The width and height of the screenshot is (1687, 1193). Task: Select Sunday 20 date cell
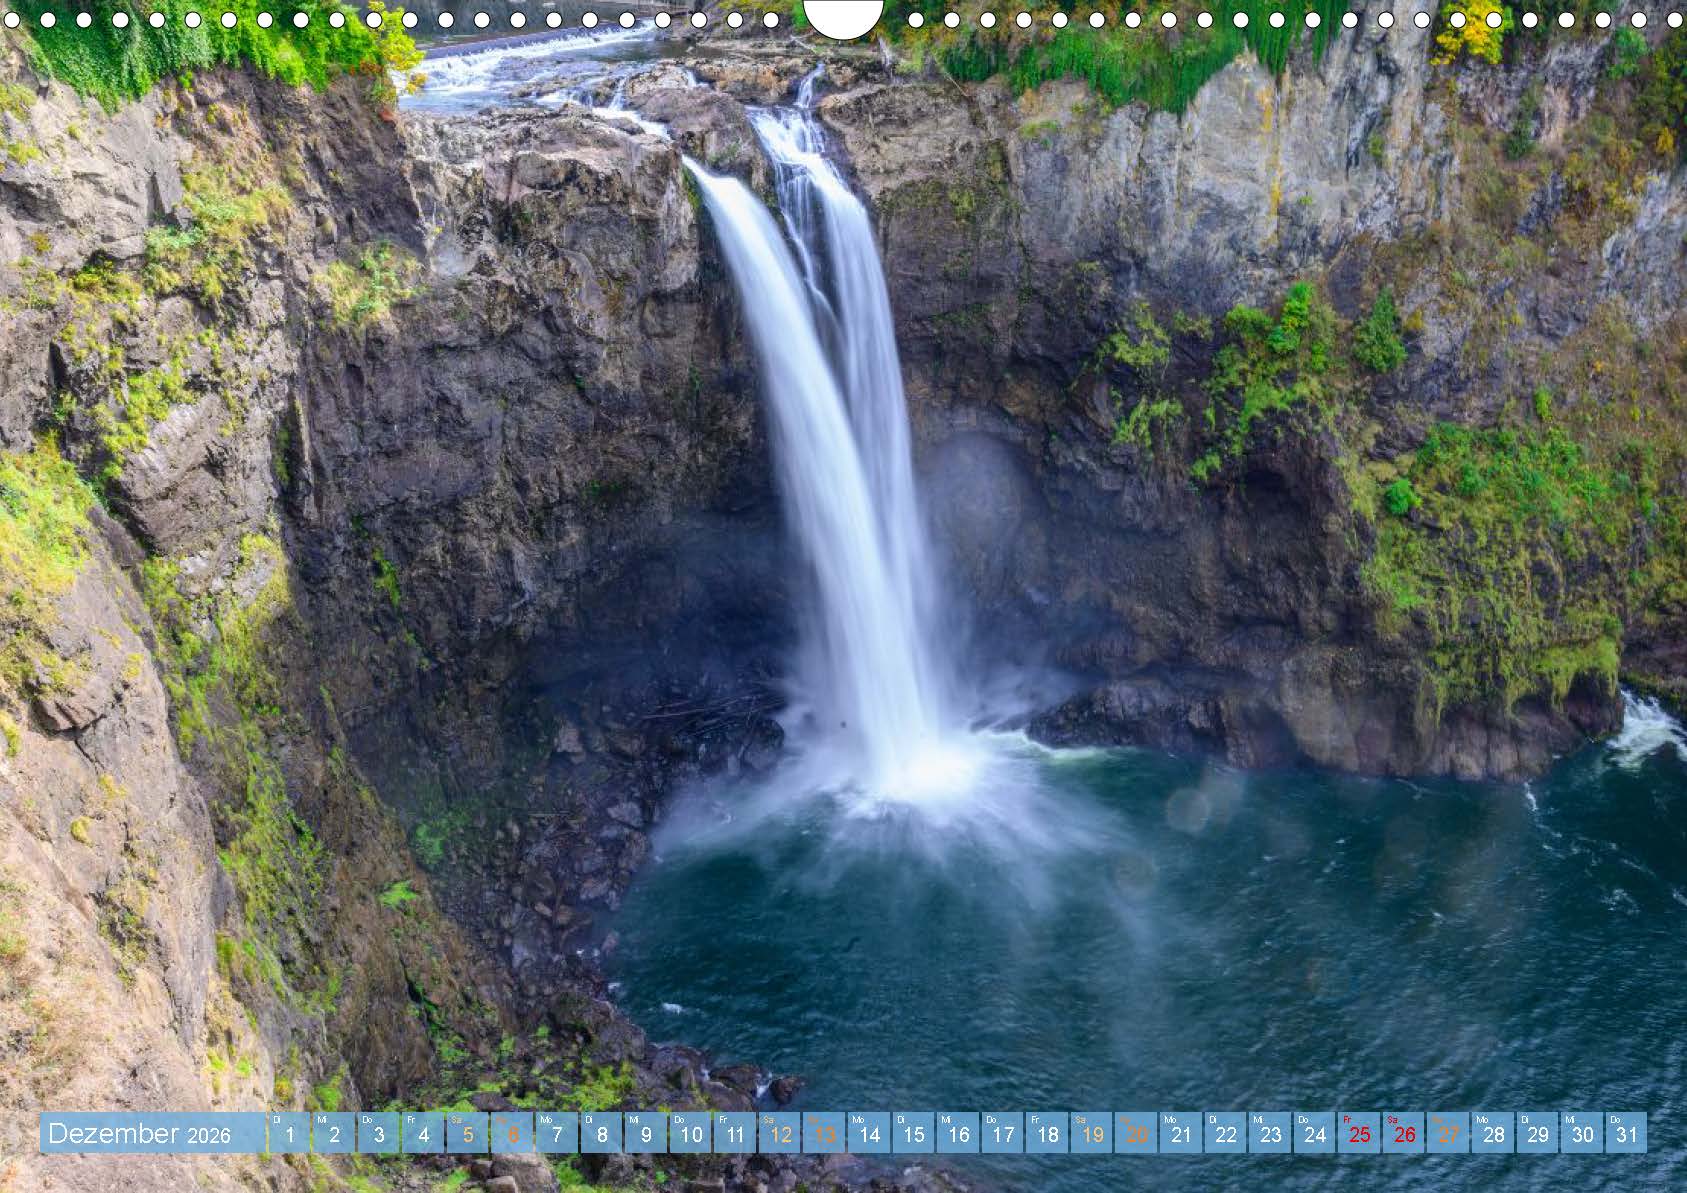pyautogui.click(x=1137, y=1133)
